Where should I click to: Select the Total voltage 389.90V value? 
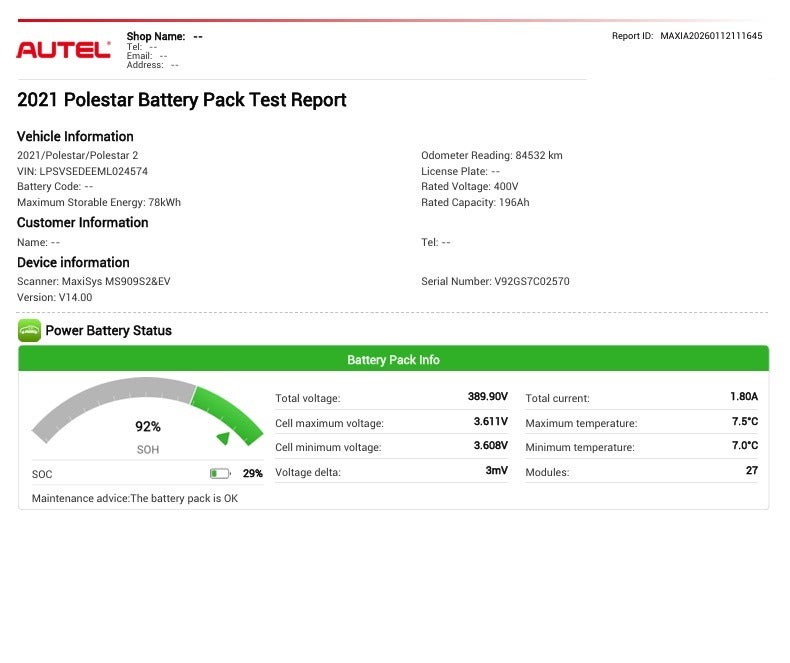(488, 397)
